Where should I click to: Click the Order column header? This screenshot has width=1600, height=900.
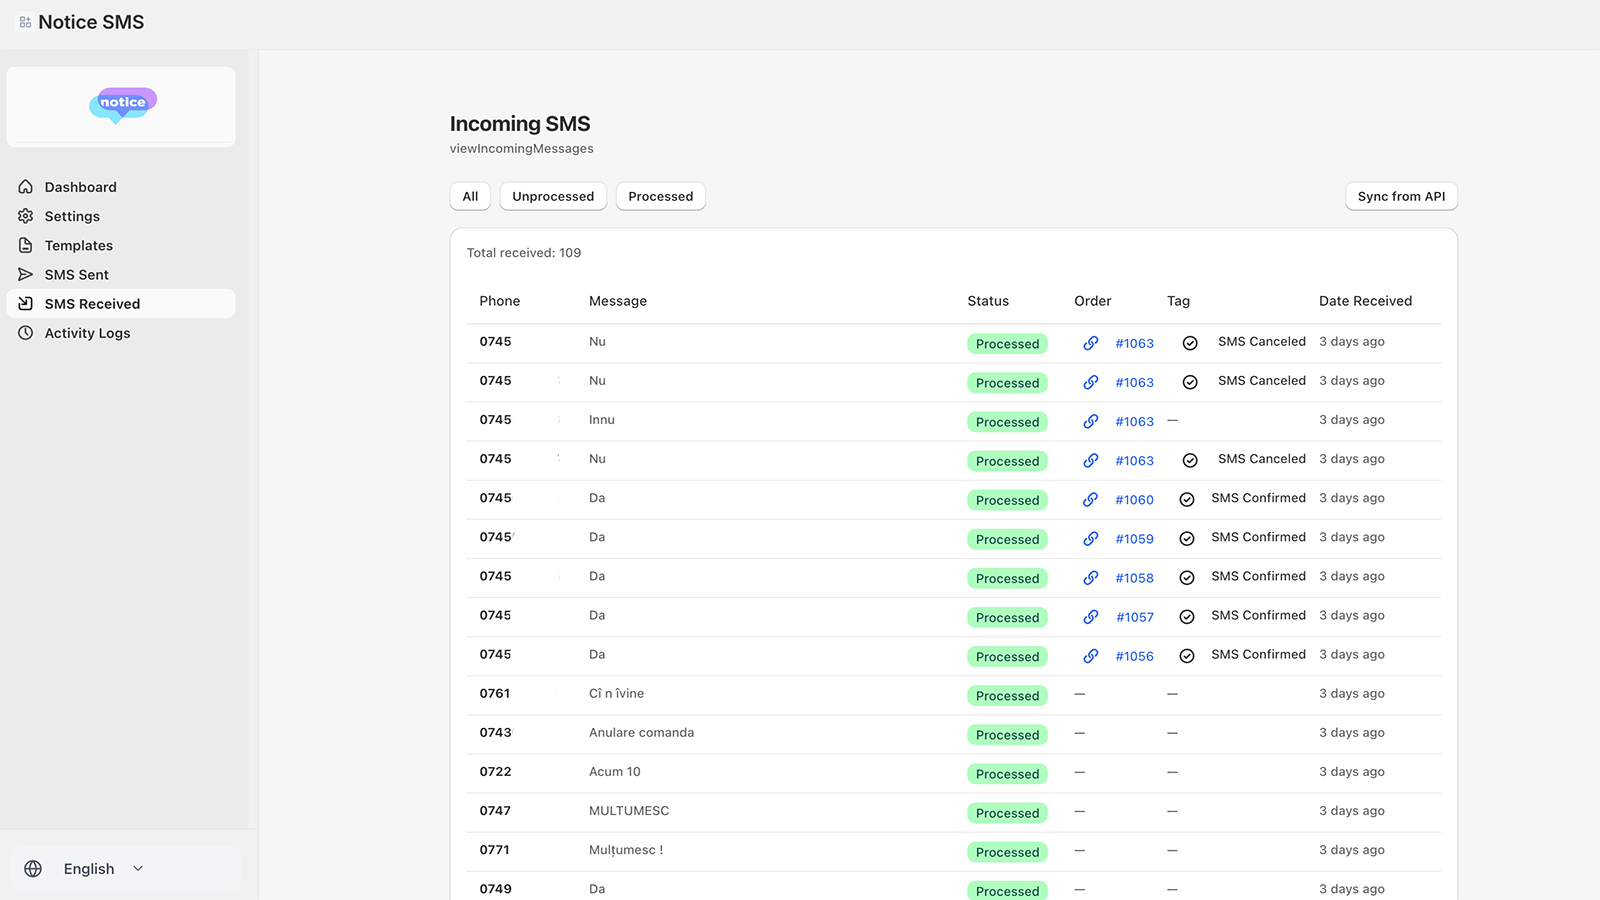1093,301
